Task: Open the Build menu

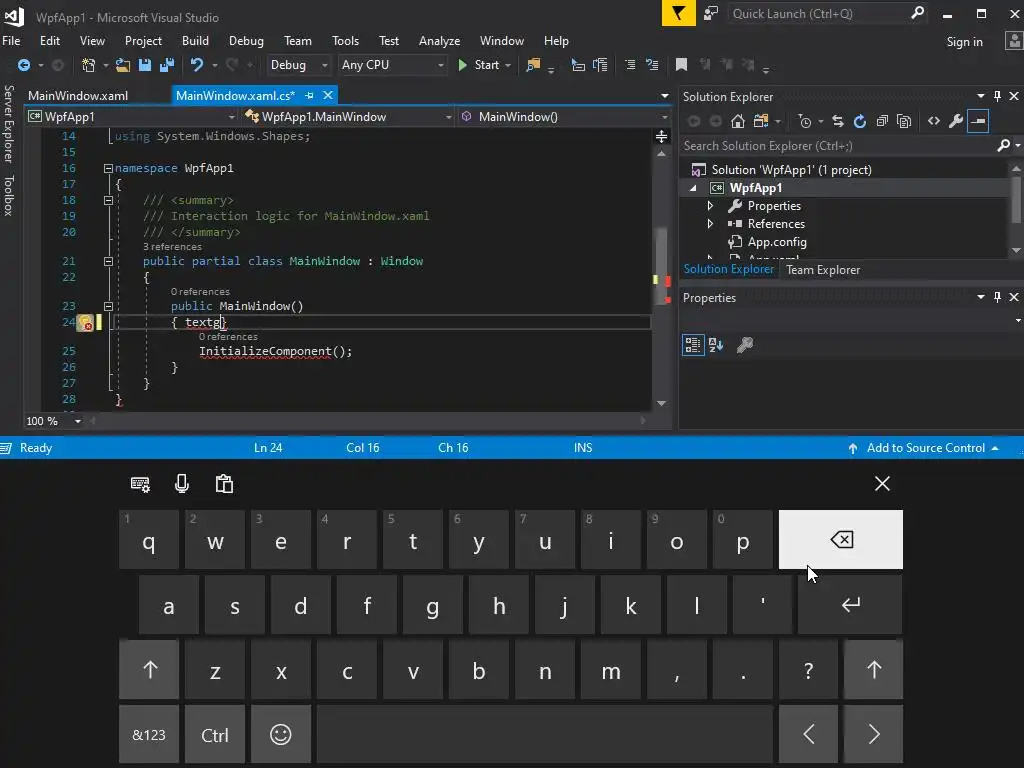Action: (x=195, y=40)
